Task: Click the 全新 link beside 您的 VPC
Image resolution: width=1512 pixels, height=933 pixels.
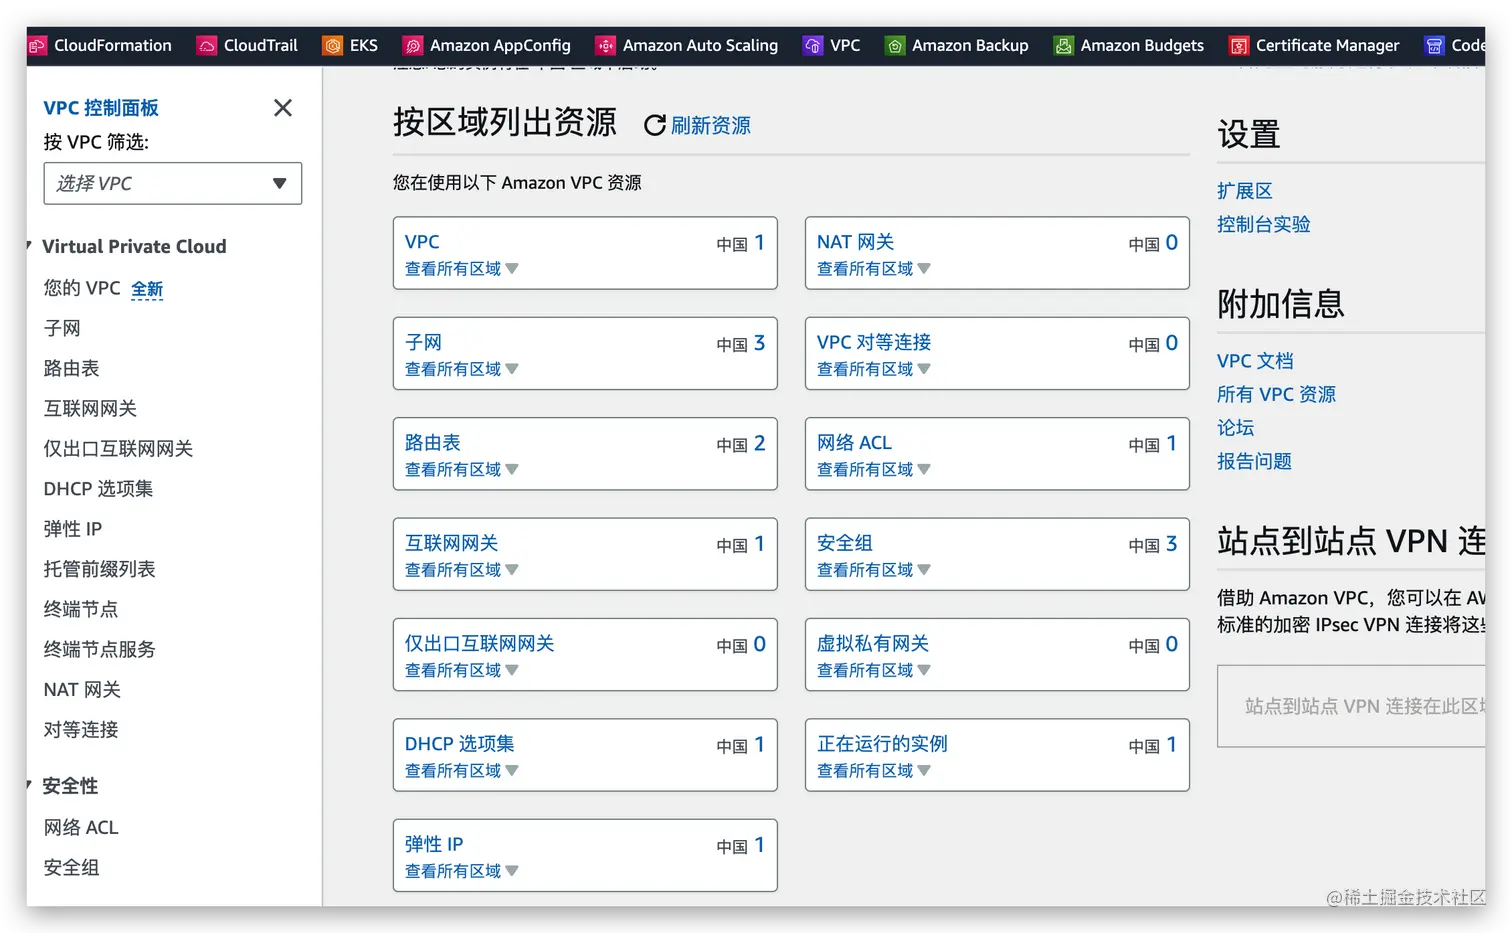Action: [147, 289]
